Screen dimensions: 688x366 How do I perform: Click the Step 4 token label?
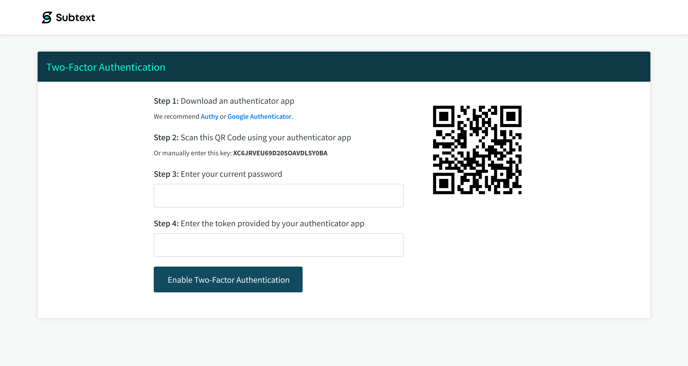pyautogui.click(x=259, y=223)
